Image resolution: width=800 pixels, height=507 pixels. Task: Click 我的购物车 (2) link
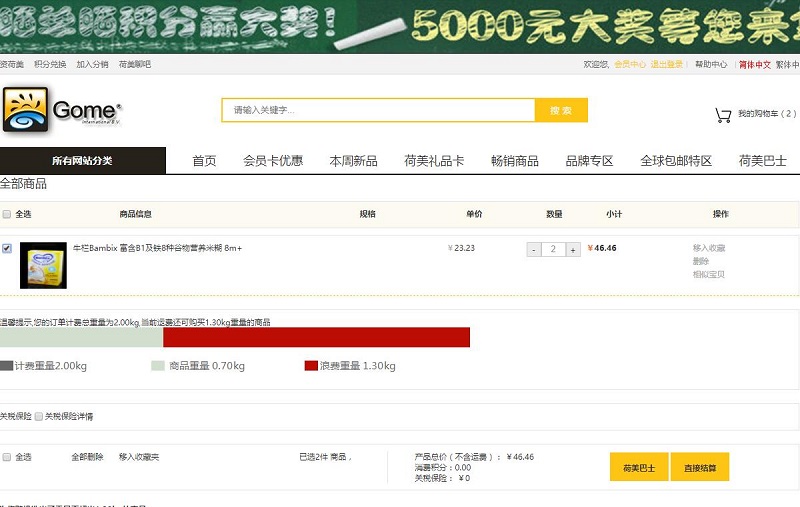[767, 114]
